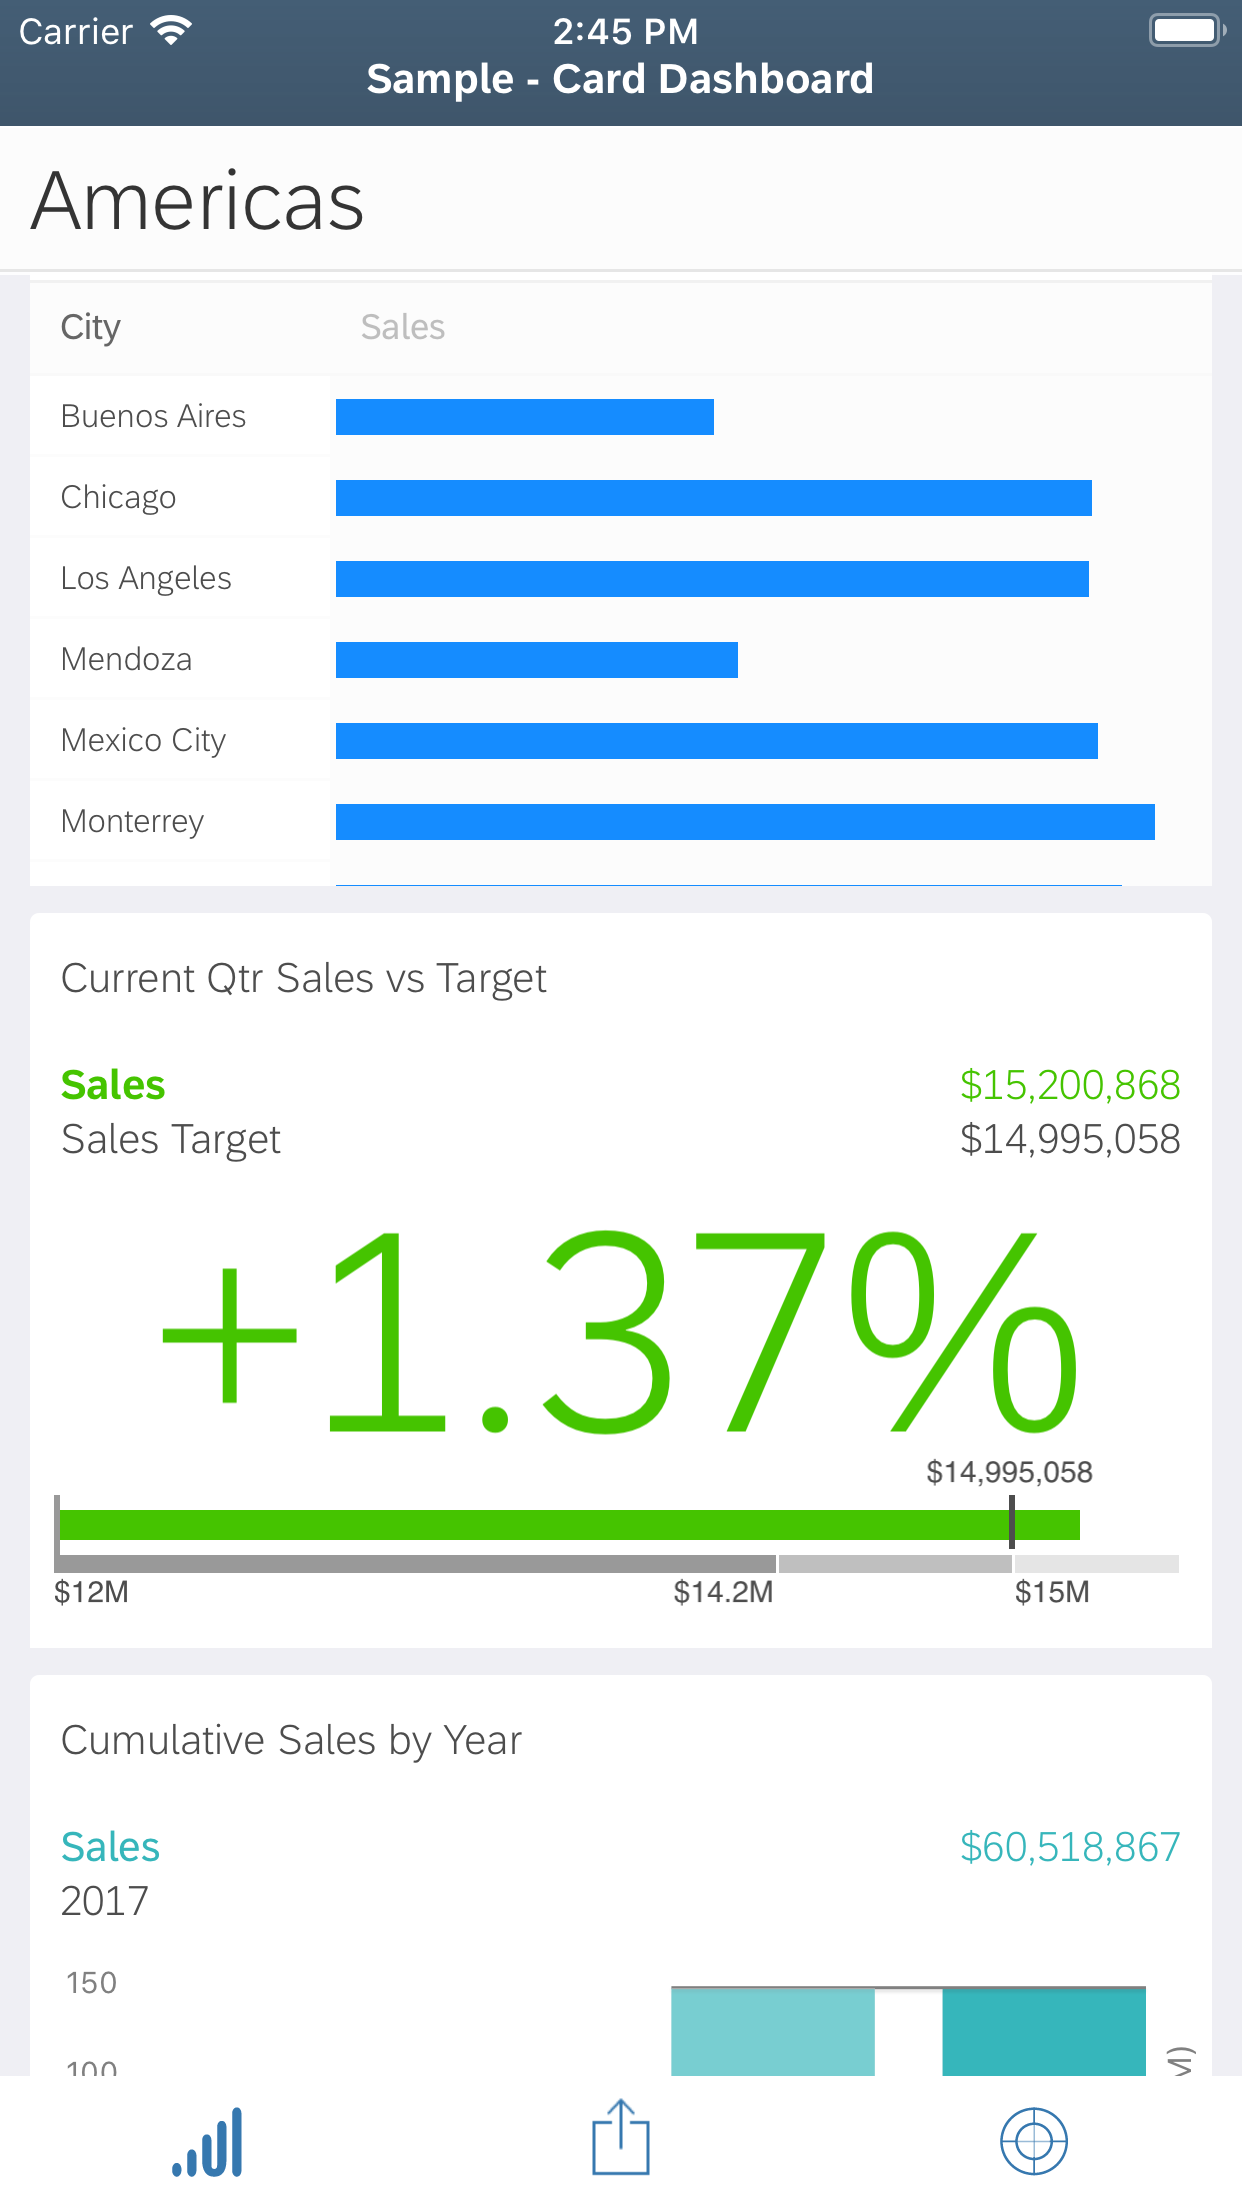Image resolution: width=1242 pixels, height=2208 pixels.
Task: Select the Los Angeles sales bar
Action: (712, 579)
